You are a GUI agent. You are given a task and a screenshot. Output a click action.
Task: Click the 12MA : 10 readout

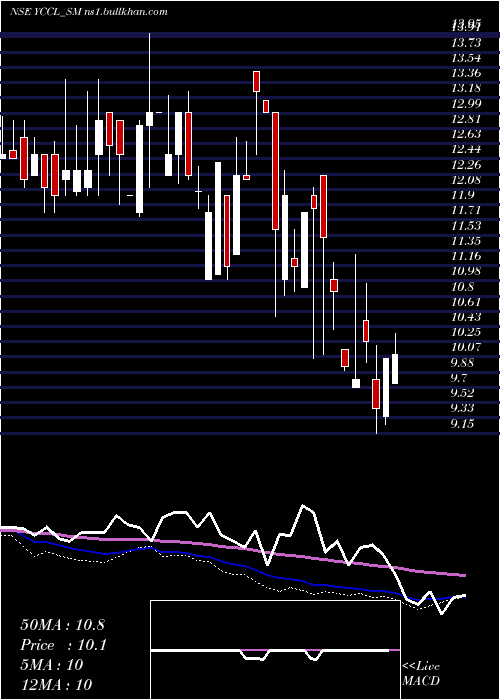[x=56, y=684]
